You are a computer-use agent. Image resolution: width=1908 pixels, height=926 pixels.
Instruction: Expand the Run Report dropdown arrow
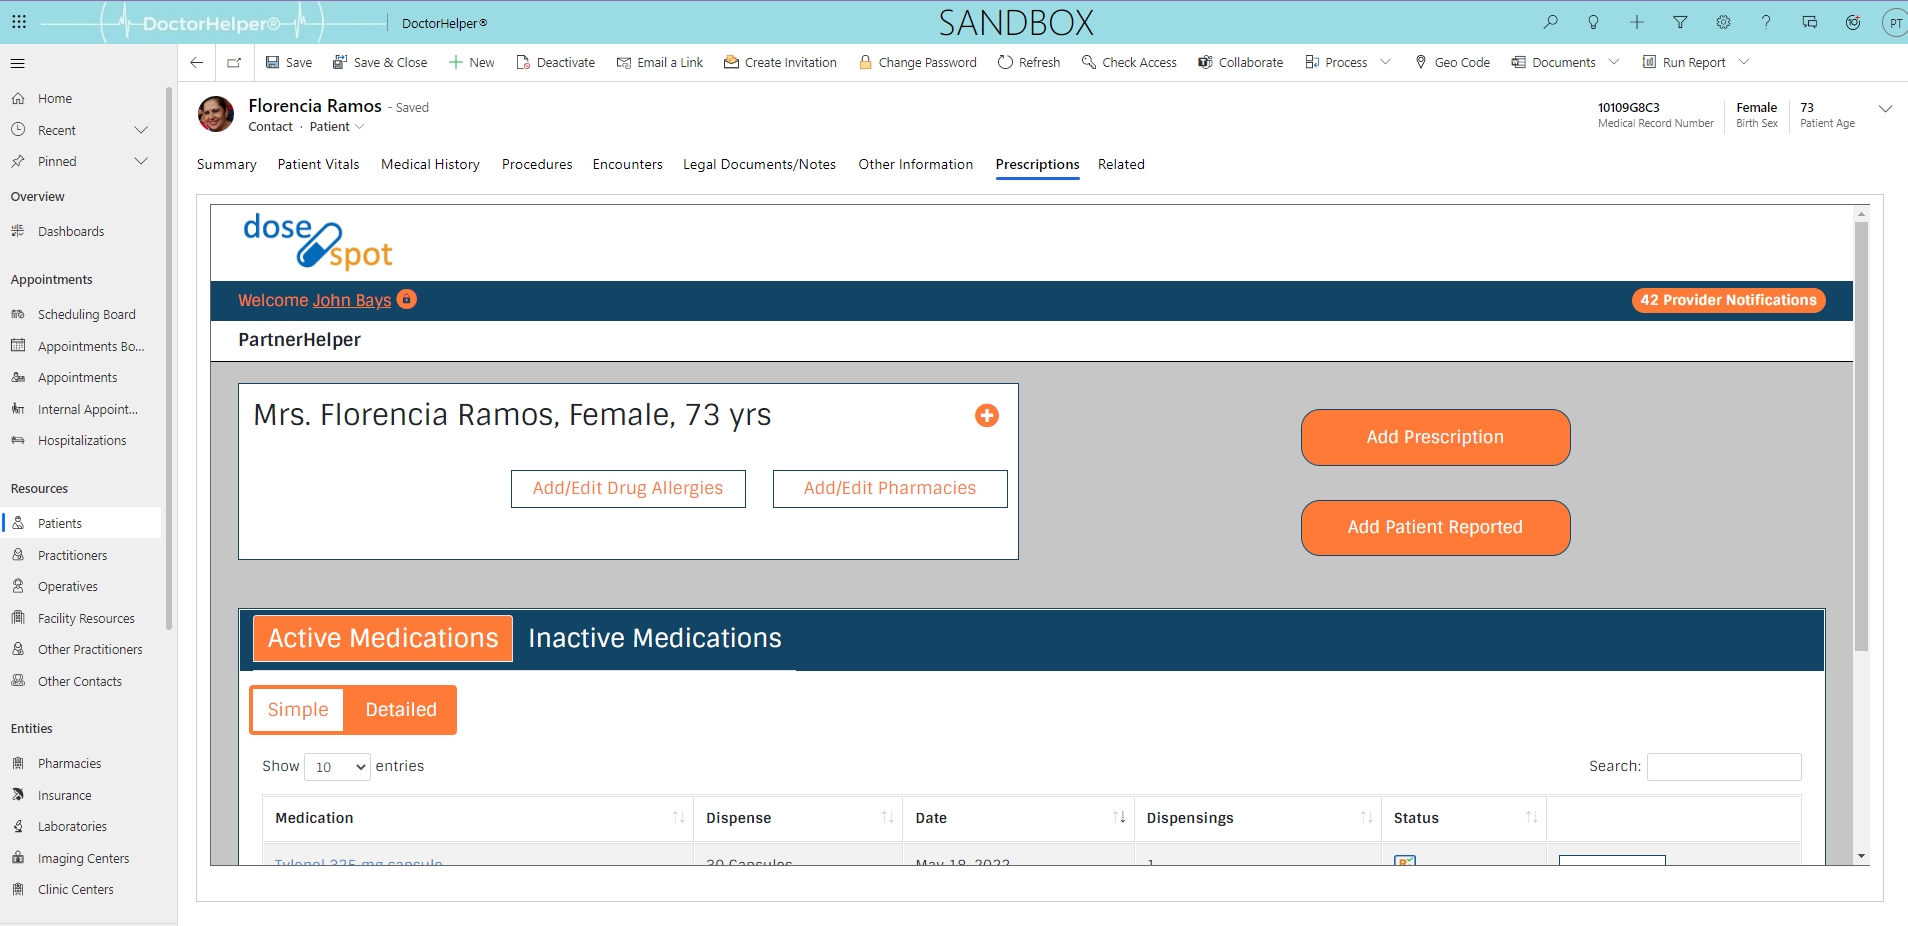click(1744, 62)
